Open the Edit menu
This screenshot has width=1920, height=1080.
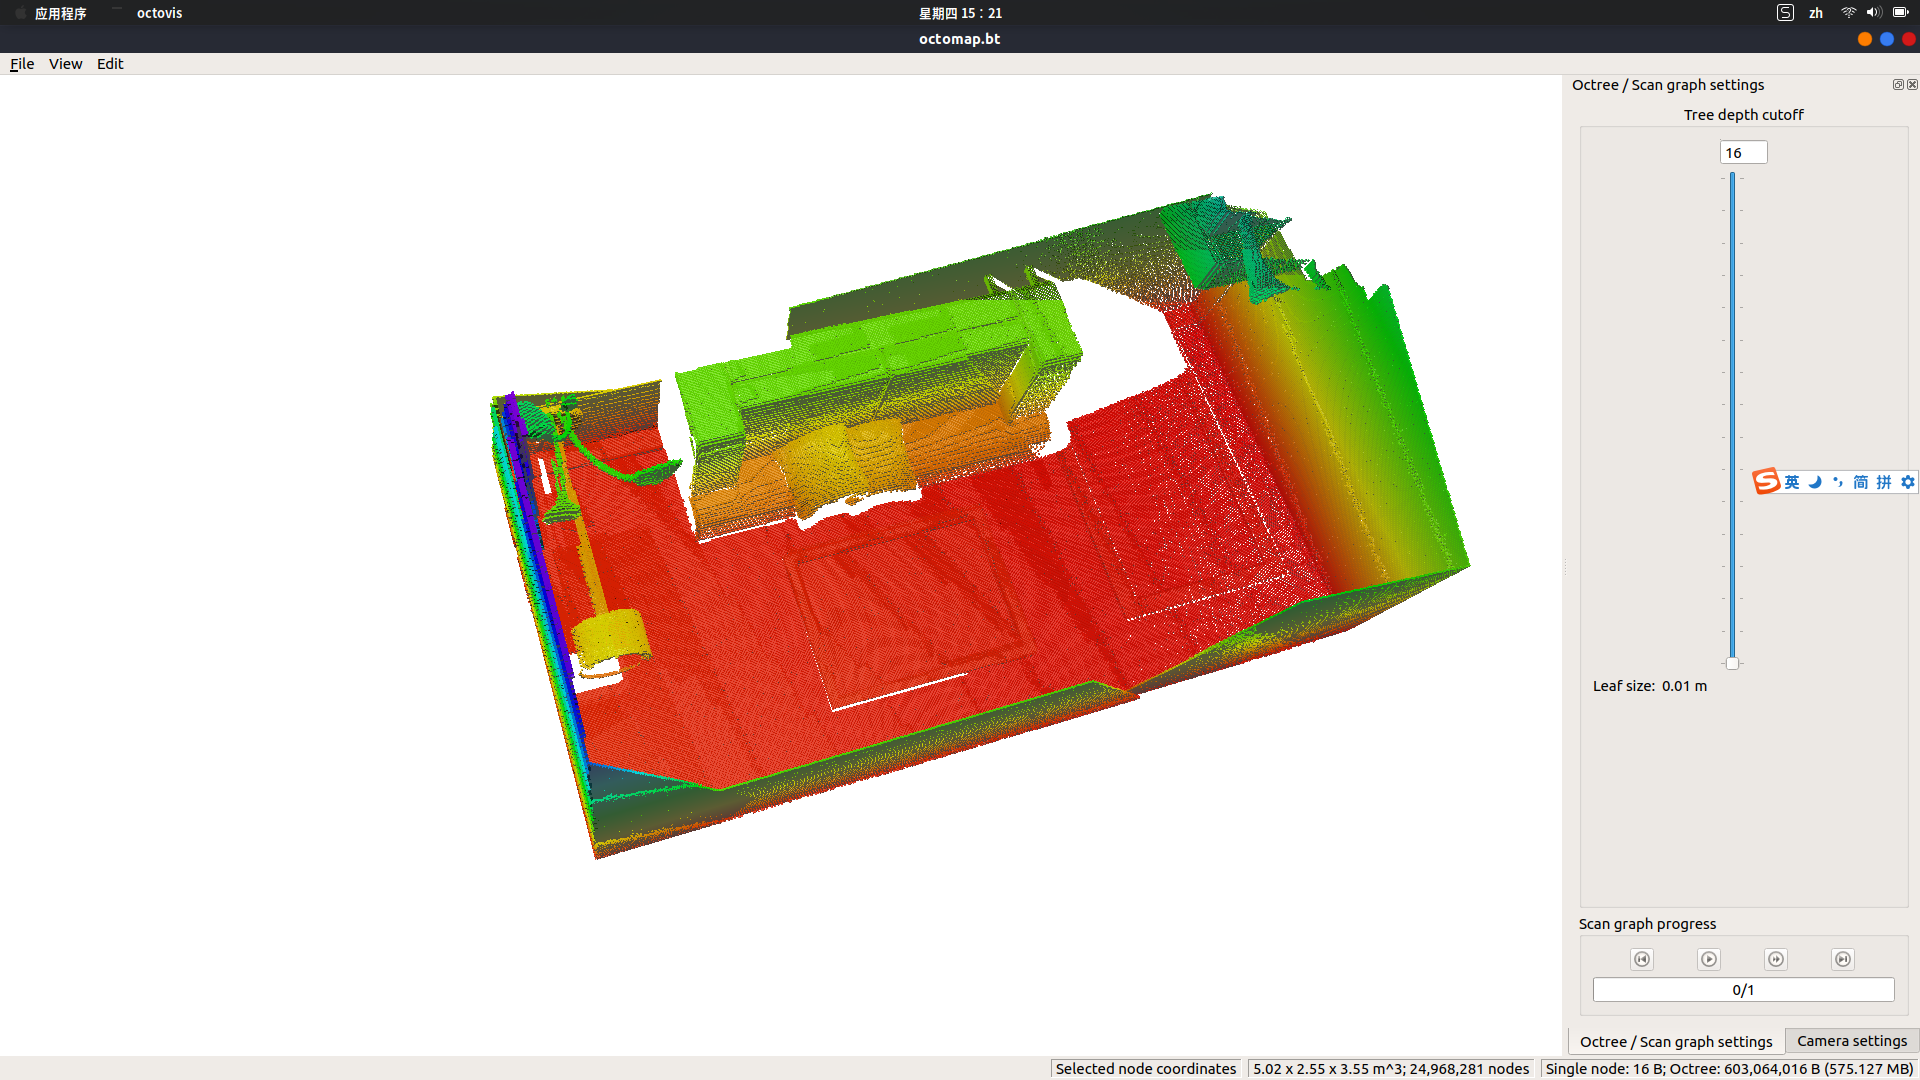(110, 64)
